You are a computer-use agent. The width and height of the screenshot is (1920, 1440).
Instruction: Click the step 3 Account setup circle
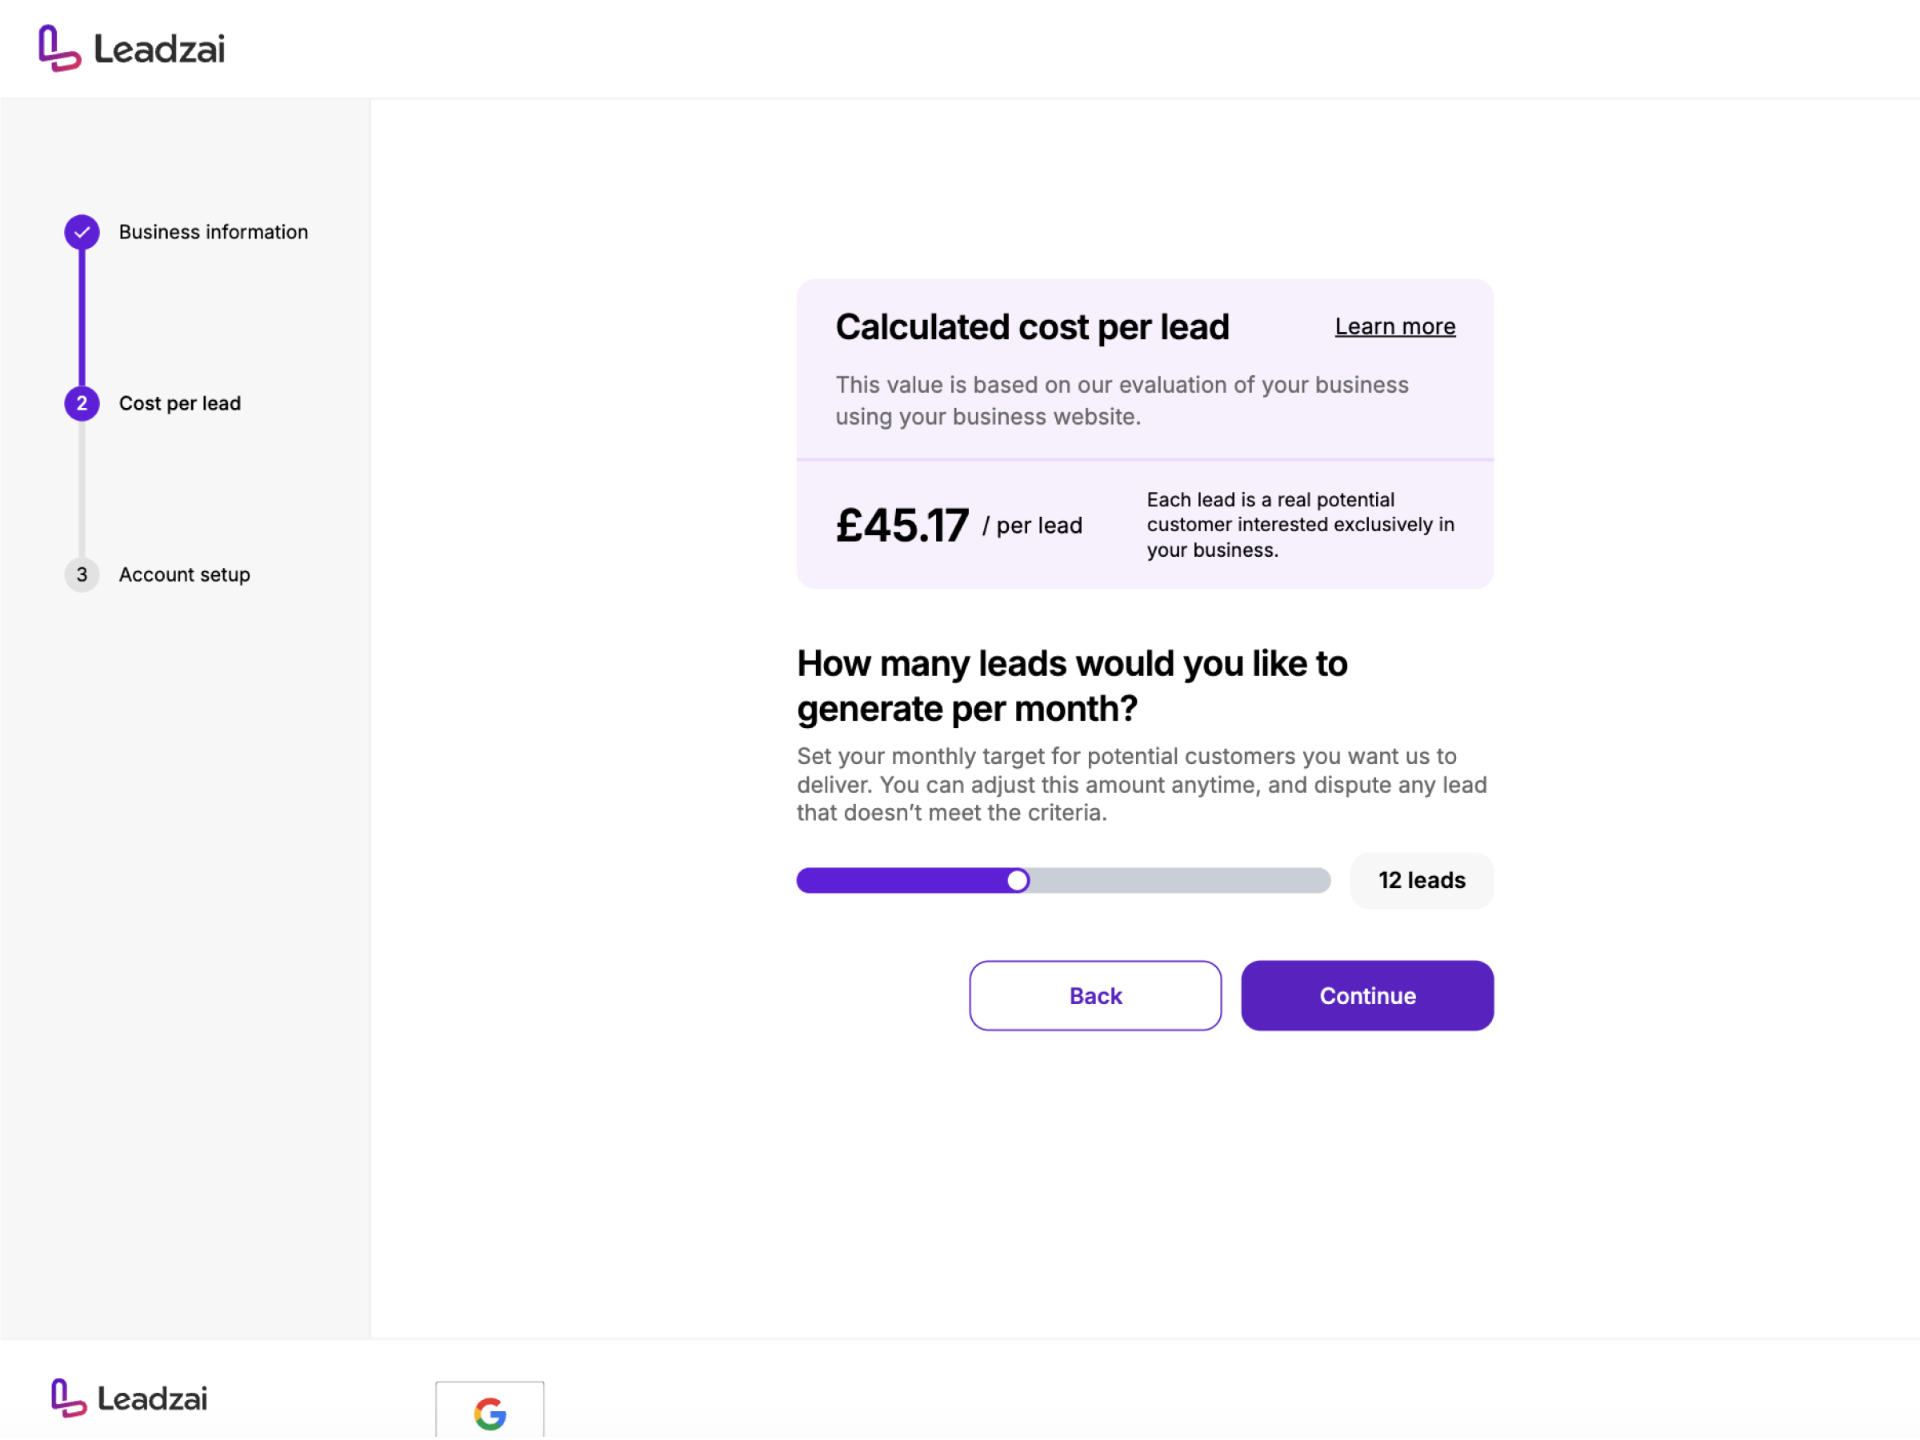click(x=82, y=575)
